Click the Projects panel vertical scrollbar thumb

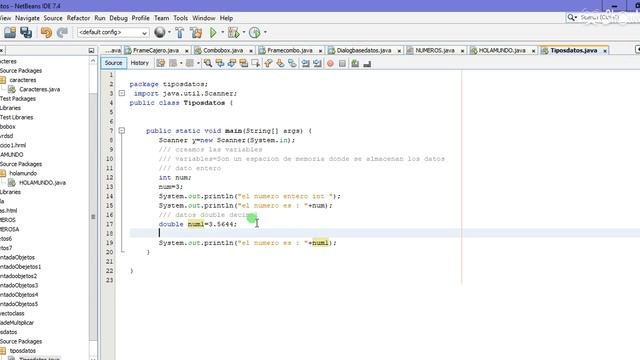coord(93,217)
